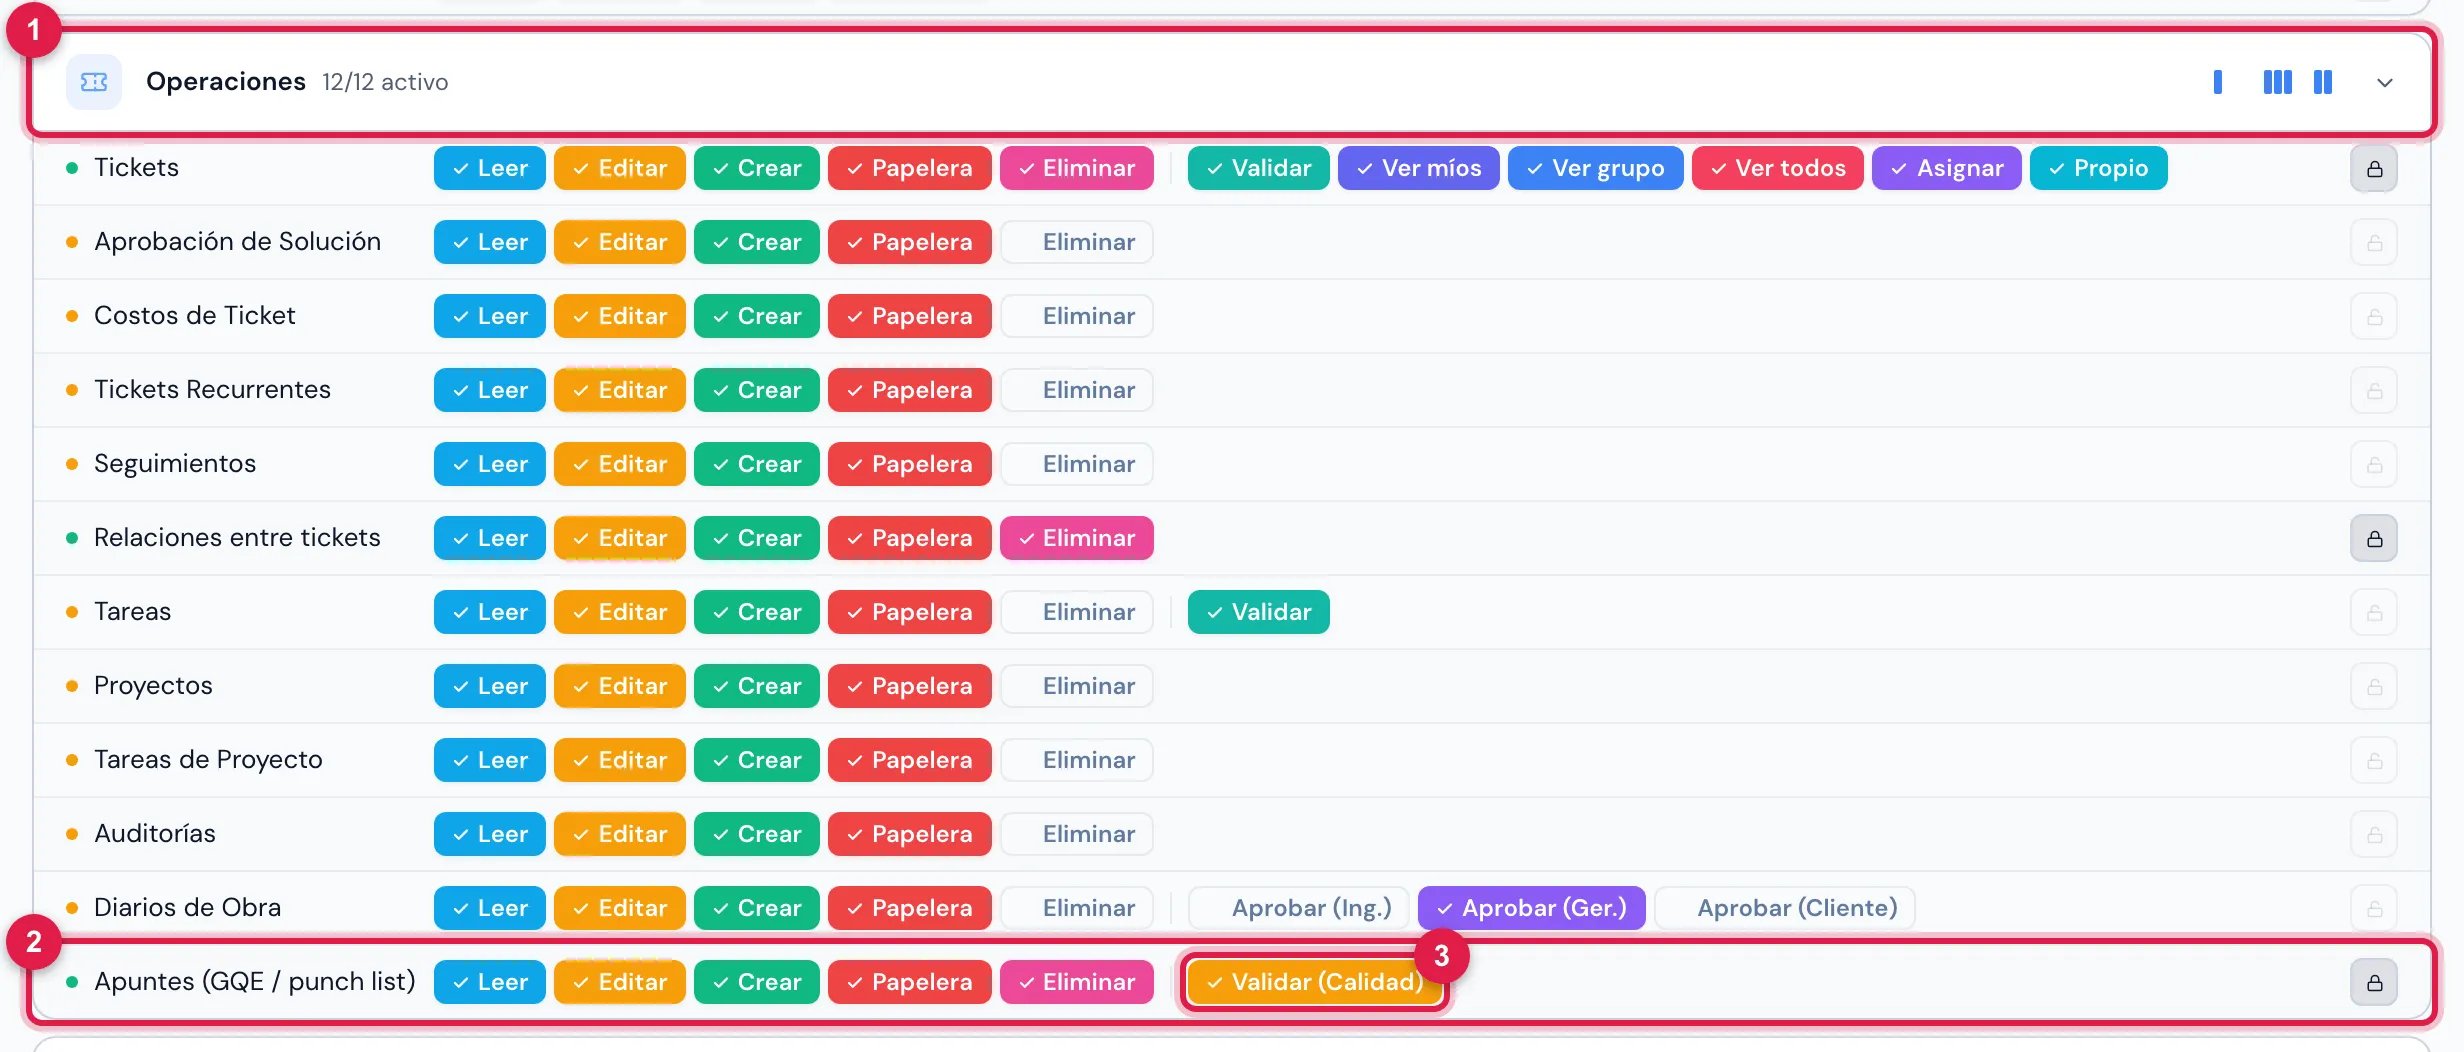Disable Leer for Tareas de Proyecto
2464x1052 pixels.
(490, 760)
